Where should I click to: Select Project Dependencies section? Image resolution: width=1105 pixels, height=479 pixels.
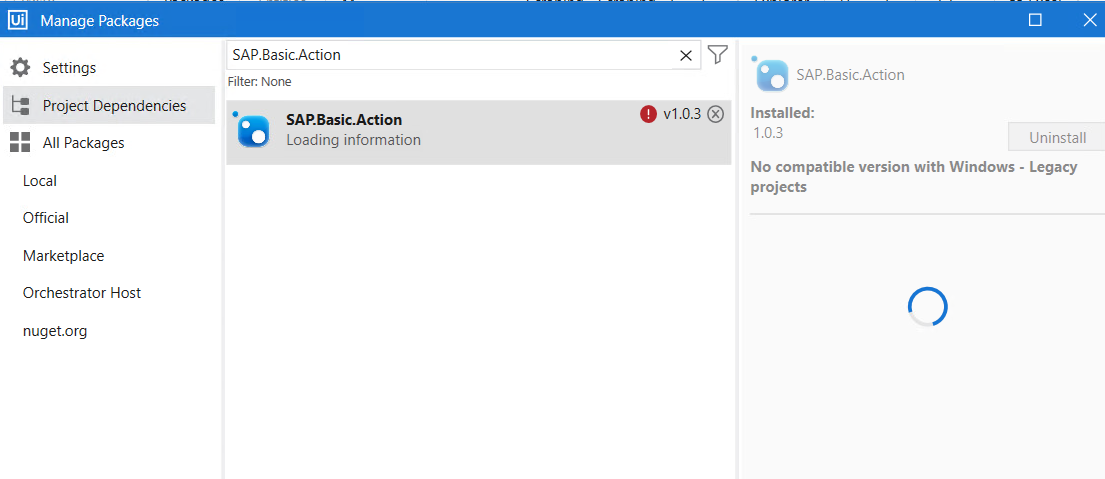pyautogui.click(x=109, y=106)
